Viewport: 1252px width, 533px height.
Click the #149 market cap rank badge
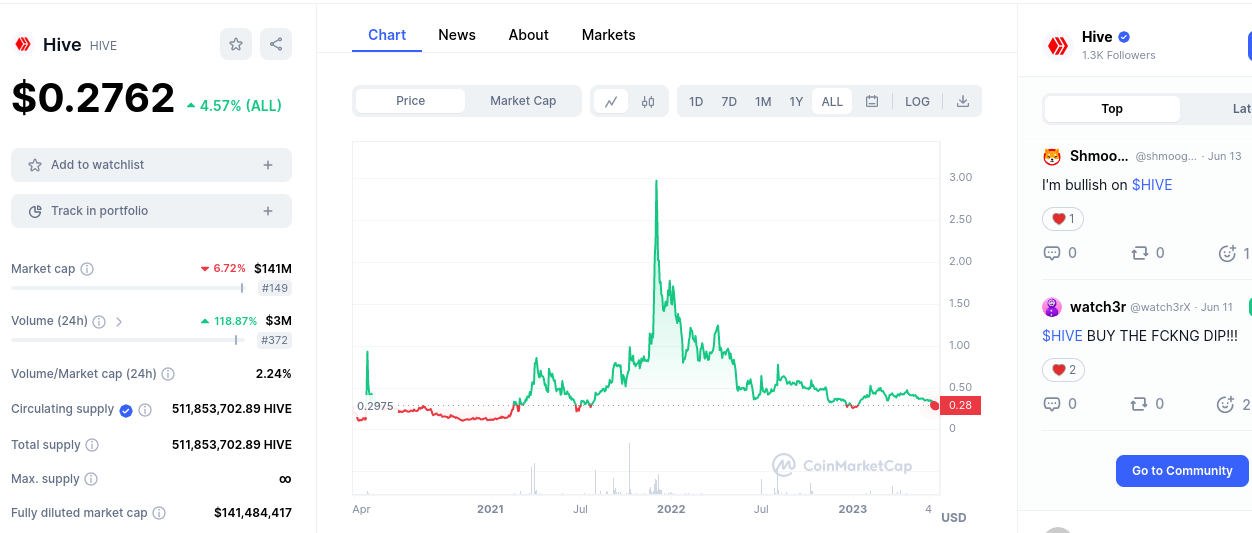[x=274, y=288]
